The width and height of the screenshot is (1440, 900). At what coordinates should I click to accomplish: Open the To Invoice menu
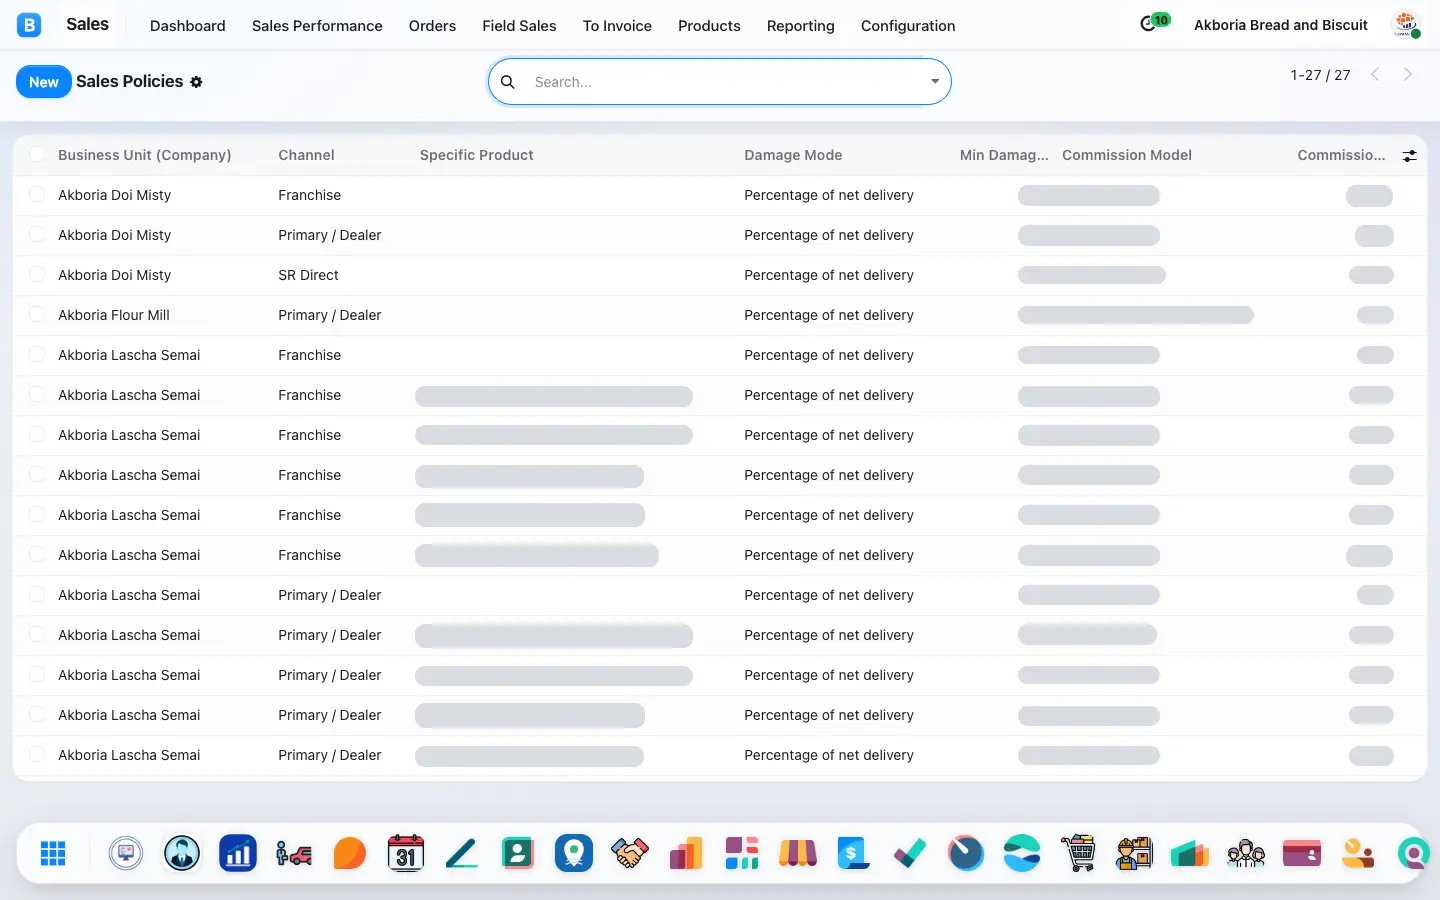pos(617,26)
